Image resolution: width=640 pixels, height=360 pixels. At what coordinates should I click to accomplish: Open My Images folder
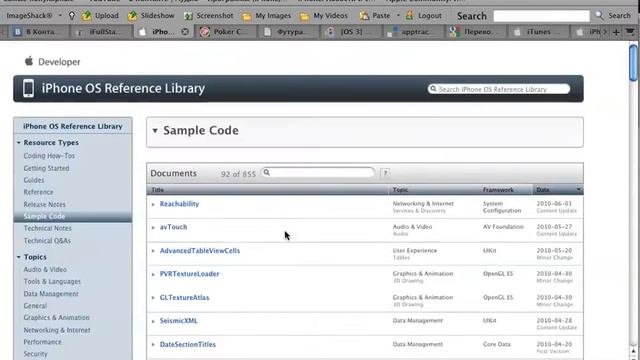coord(266,16)
